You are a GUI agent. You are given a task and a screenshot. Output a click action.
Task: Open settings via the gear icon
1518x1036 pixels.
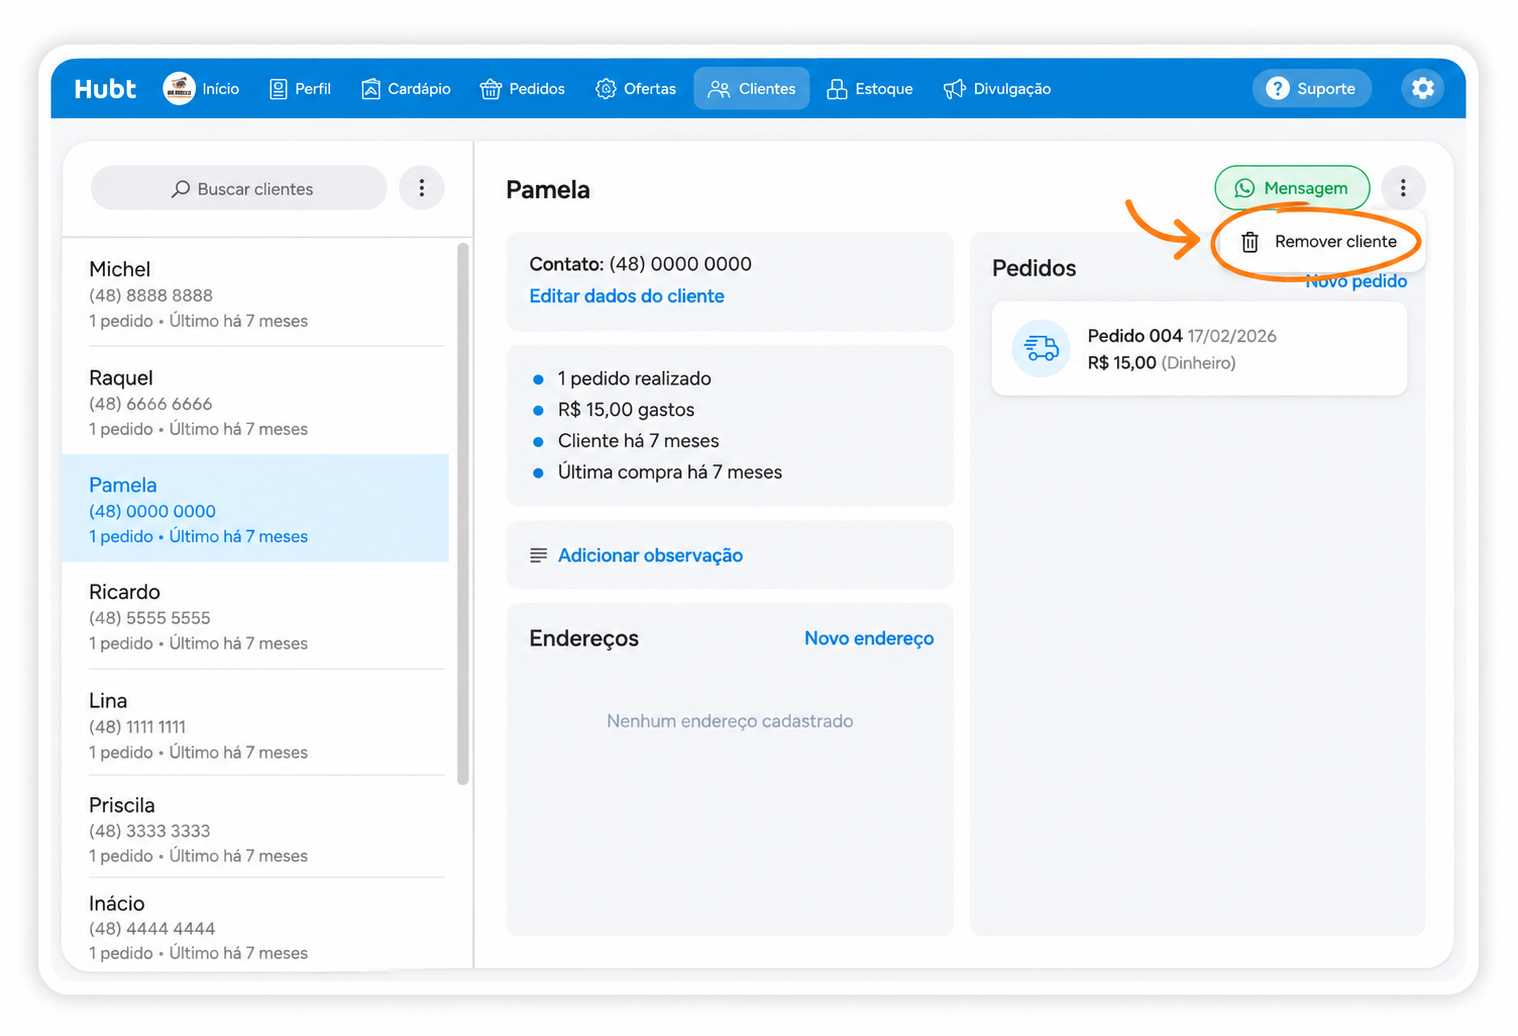[x=1422, y=89]
